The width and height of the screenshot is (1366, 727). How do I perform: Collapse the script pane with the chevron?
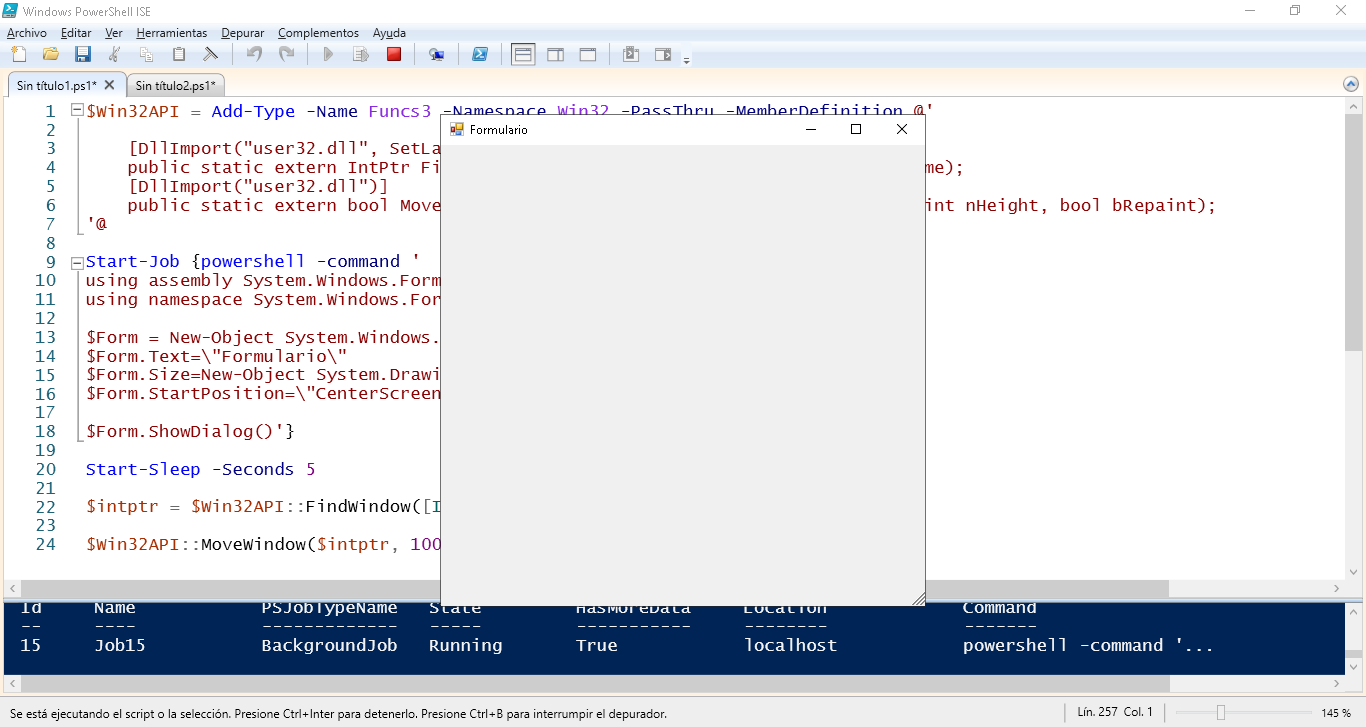(1351, 86)
